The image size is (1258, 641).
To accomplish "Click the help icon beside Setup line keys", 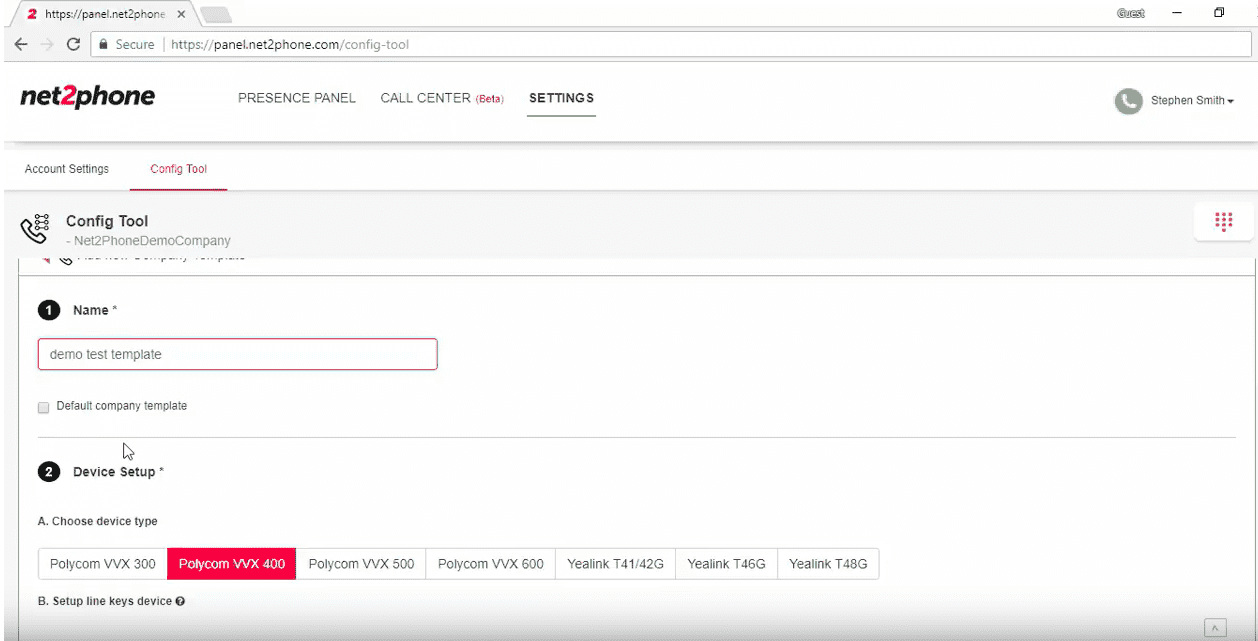I will pyautogui.click(x=180, y=602).
